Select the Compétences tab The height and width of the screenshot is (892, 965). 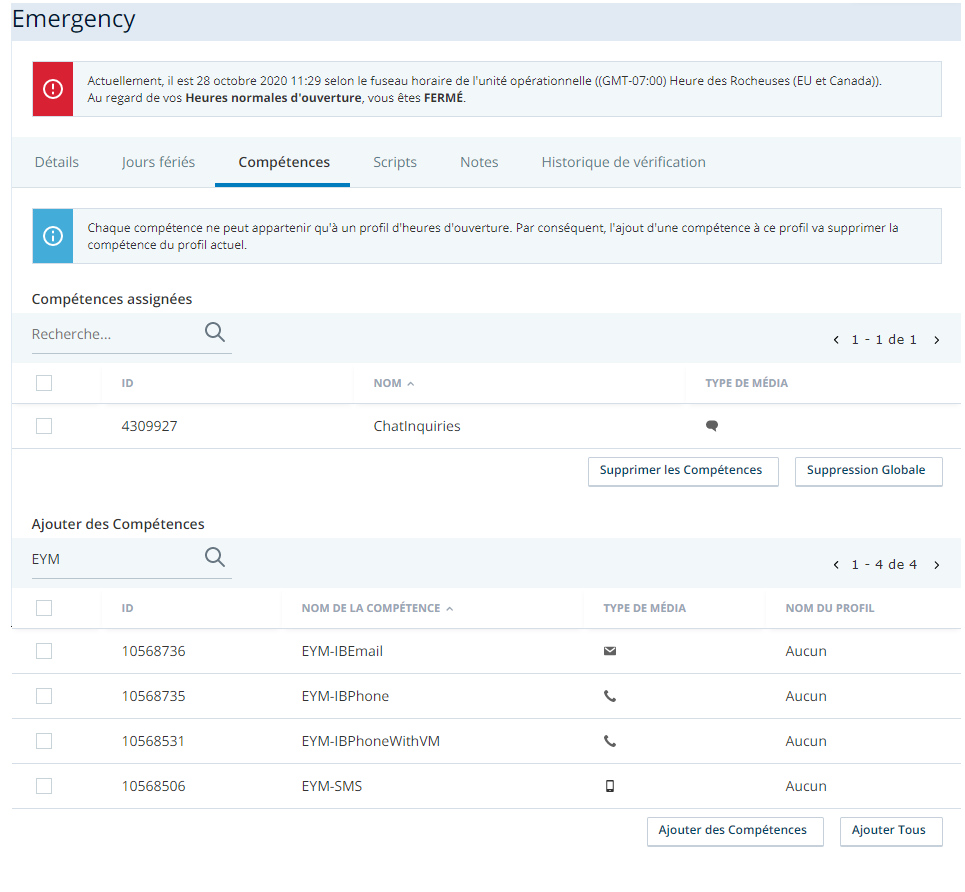(284, 162)
